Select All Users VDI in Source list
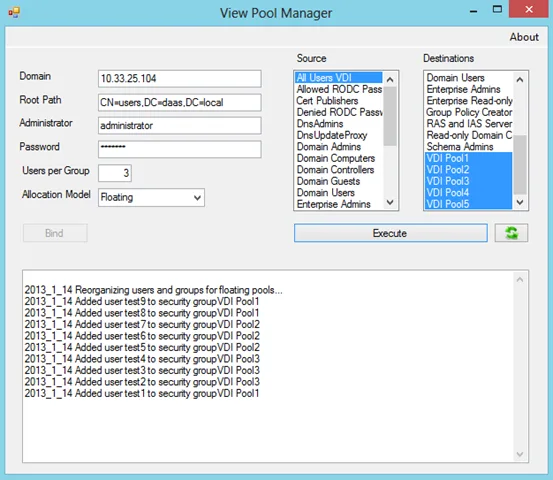Viewport: 553px width, 480px height. click(339, 78)
